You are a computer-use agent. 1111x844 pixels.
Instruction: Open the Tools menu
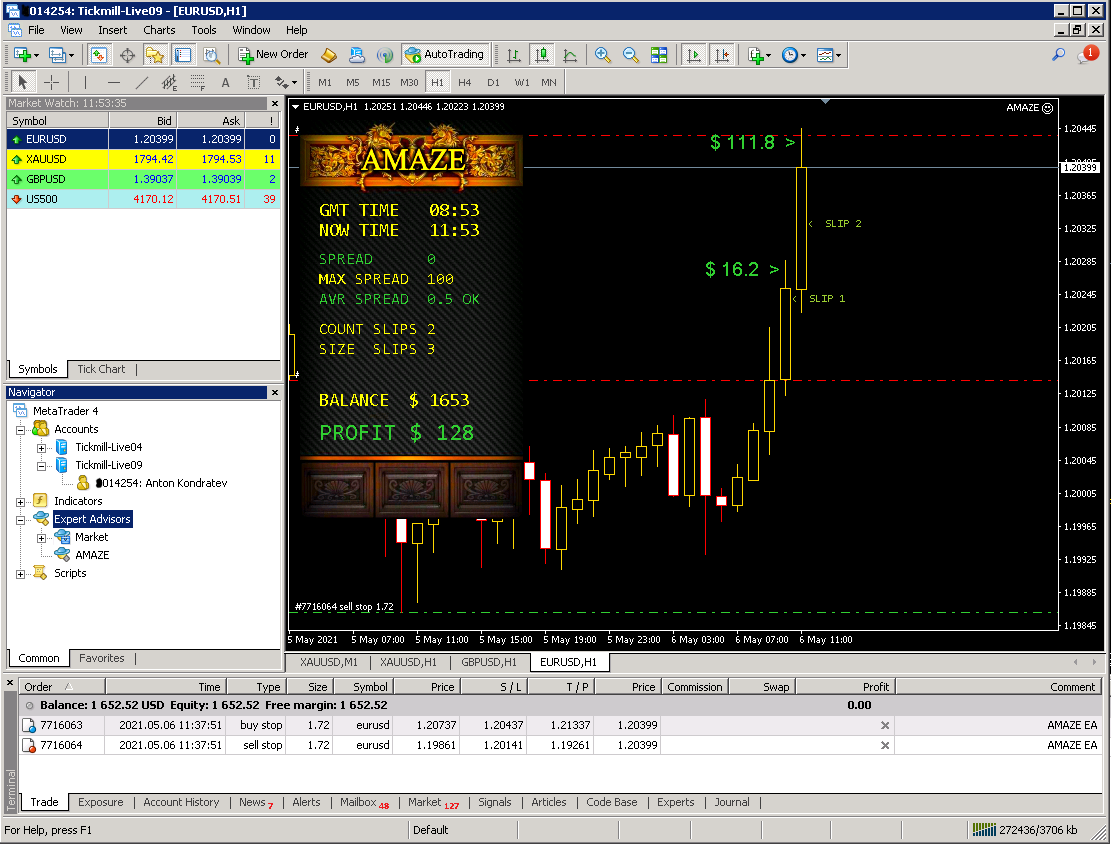click(x=203, y=30)
